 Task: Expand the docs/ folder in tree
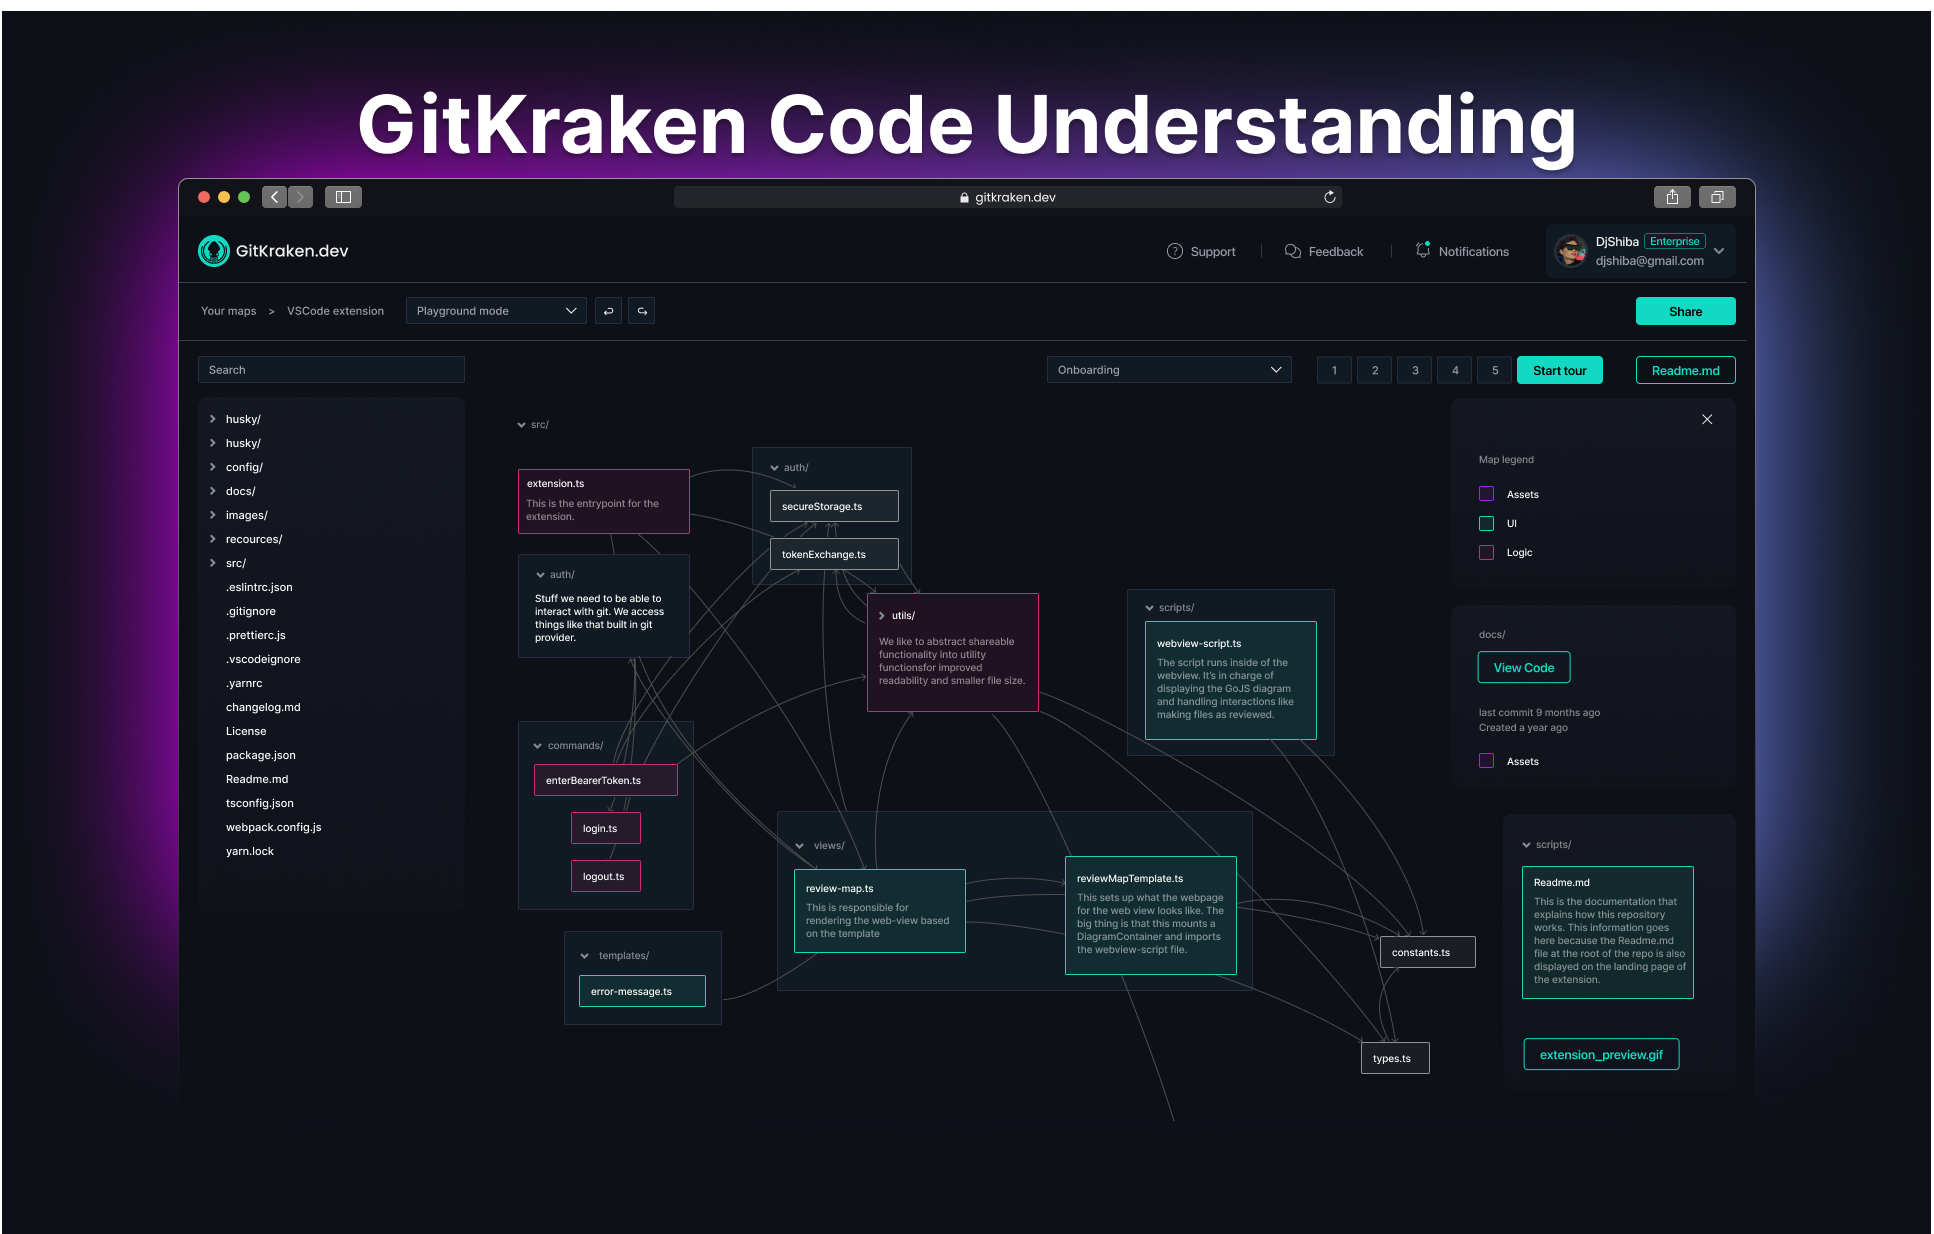(212, 491)
